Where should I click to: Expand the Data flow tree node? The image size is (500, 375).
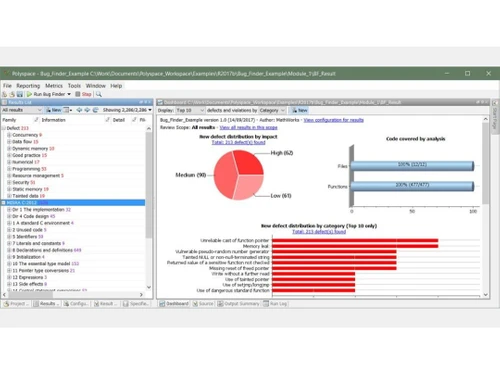coord(9,142)
